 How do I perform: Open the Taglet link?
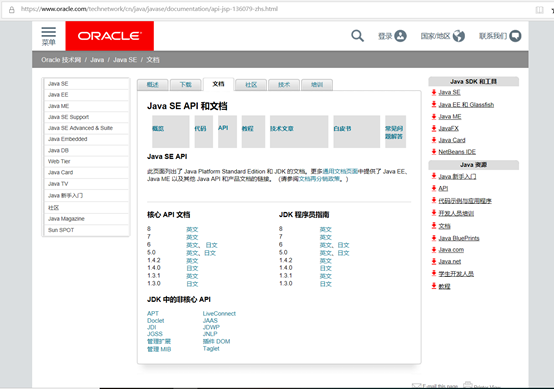(x=211, y=349)
